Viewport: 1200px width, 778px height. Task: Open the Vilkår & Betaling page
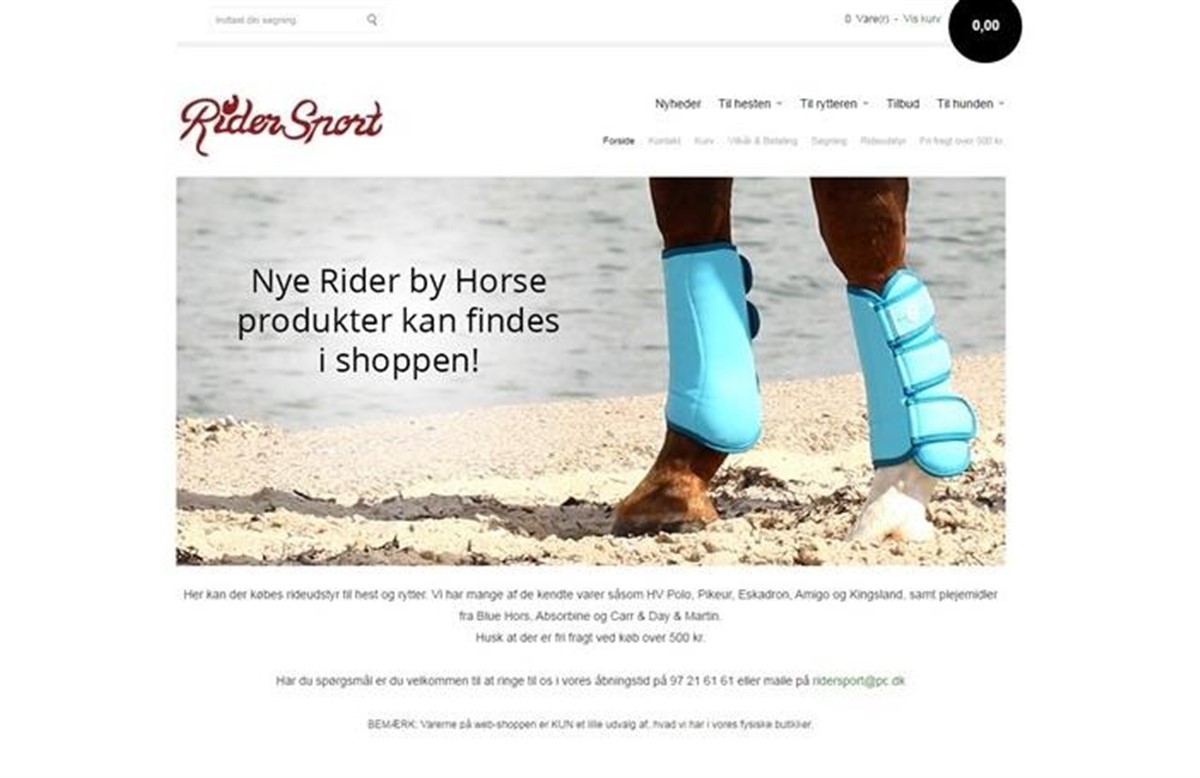click(763, 141)
